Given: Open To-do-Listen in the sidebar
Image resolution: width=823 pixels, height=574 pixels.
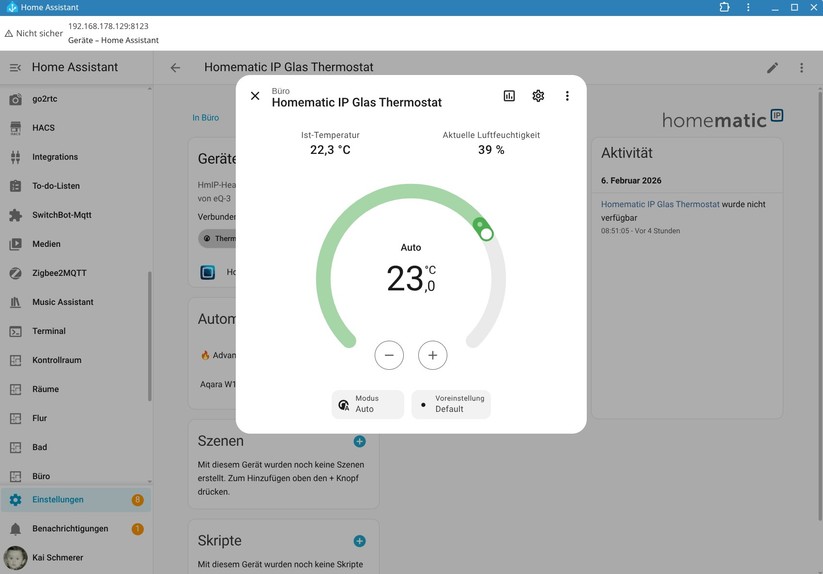Looking at the screenshot, I should 76,186.
